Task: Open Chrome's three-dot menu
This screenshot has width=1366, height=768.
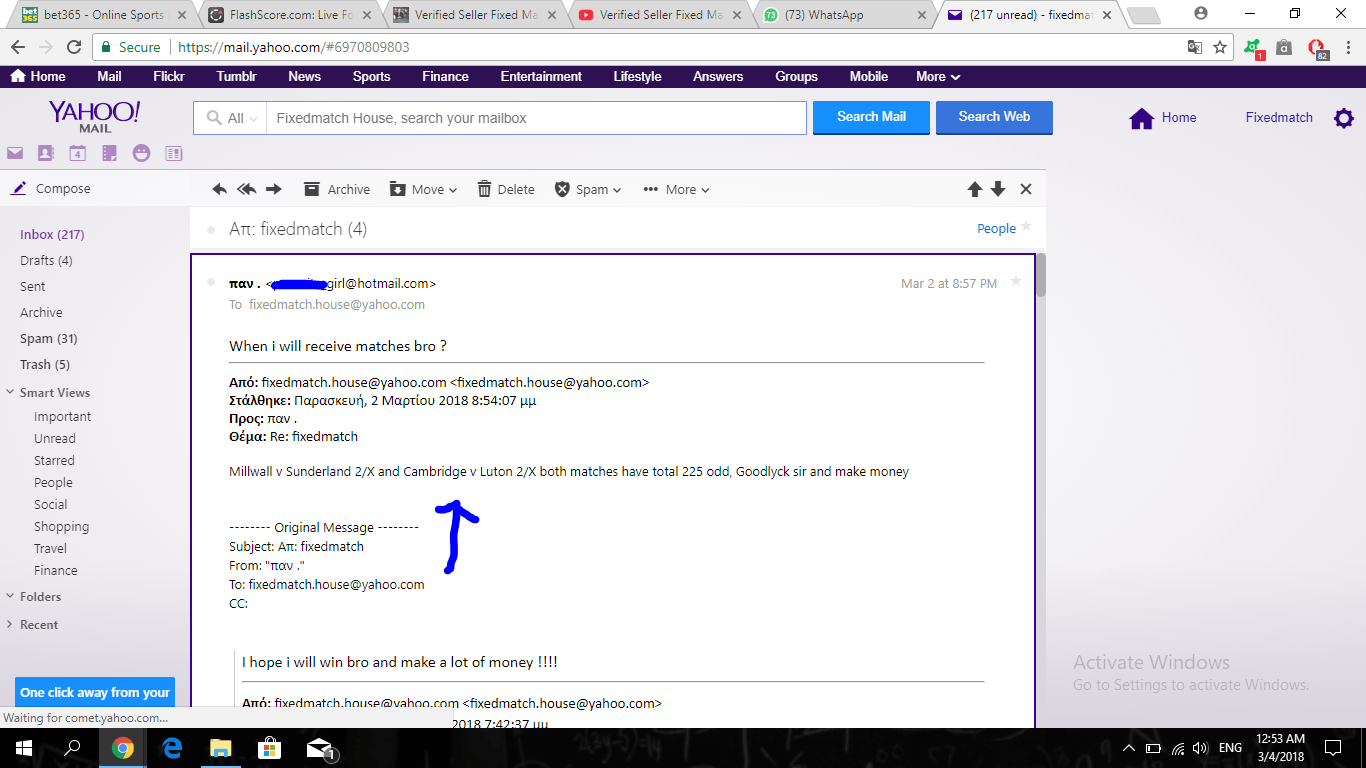Action: point(1346,47)
